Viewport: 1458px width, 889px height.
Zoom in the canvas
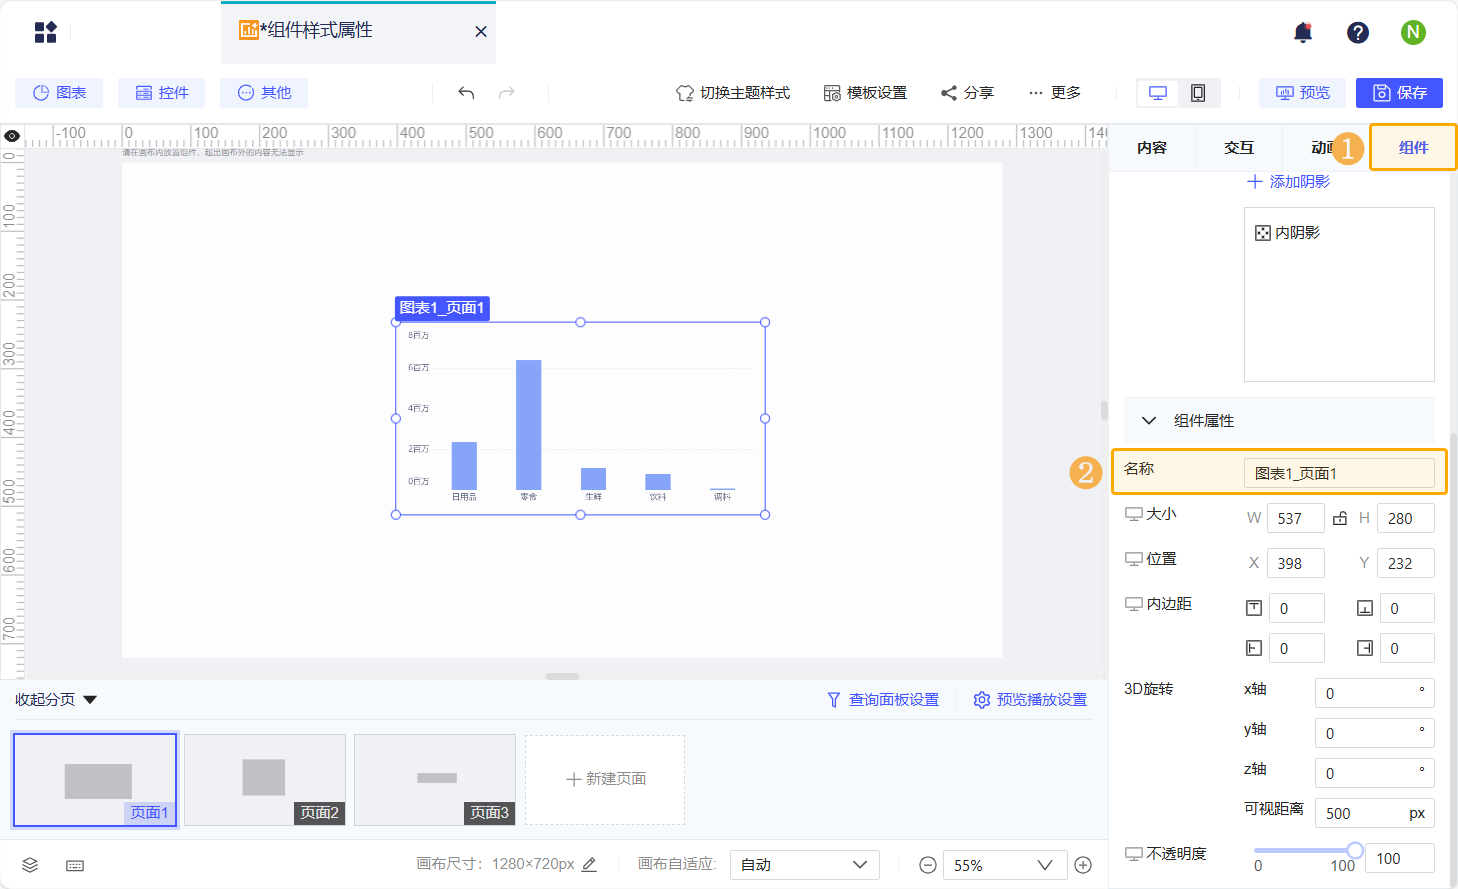tap(1083, 865)
